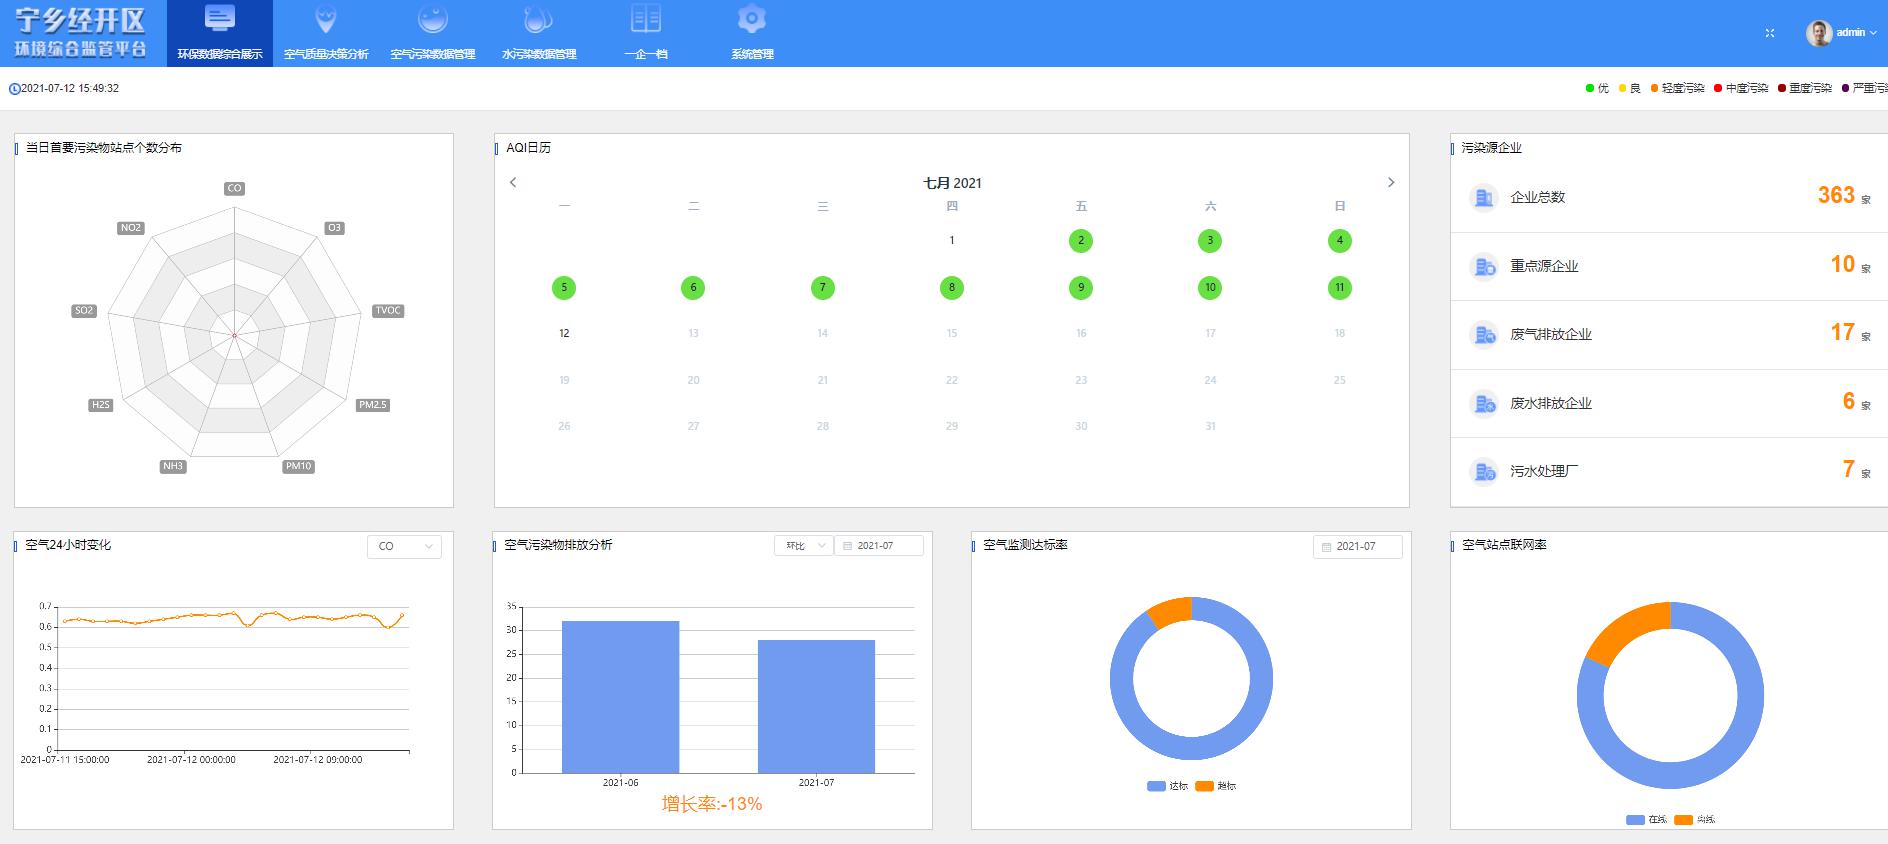Screen dimensions: 1888x844
Task: Click the 2021-07 date field in 空气监测达标率
Action: click(x=1357, y=546)
